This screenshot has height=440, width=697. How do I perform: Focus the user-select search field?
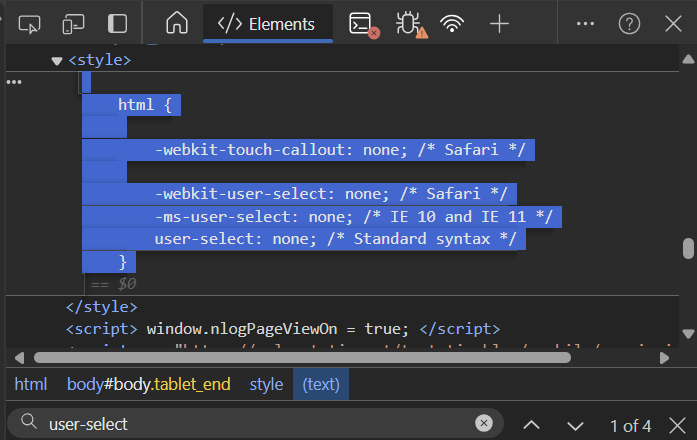(256, 424)
